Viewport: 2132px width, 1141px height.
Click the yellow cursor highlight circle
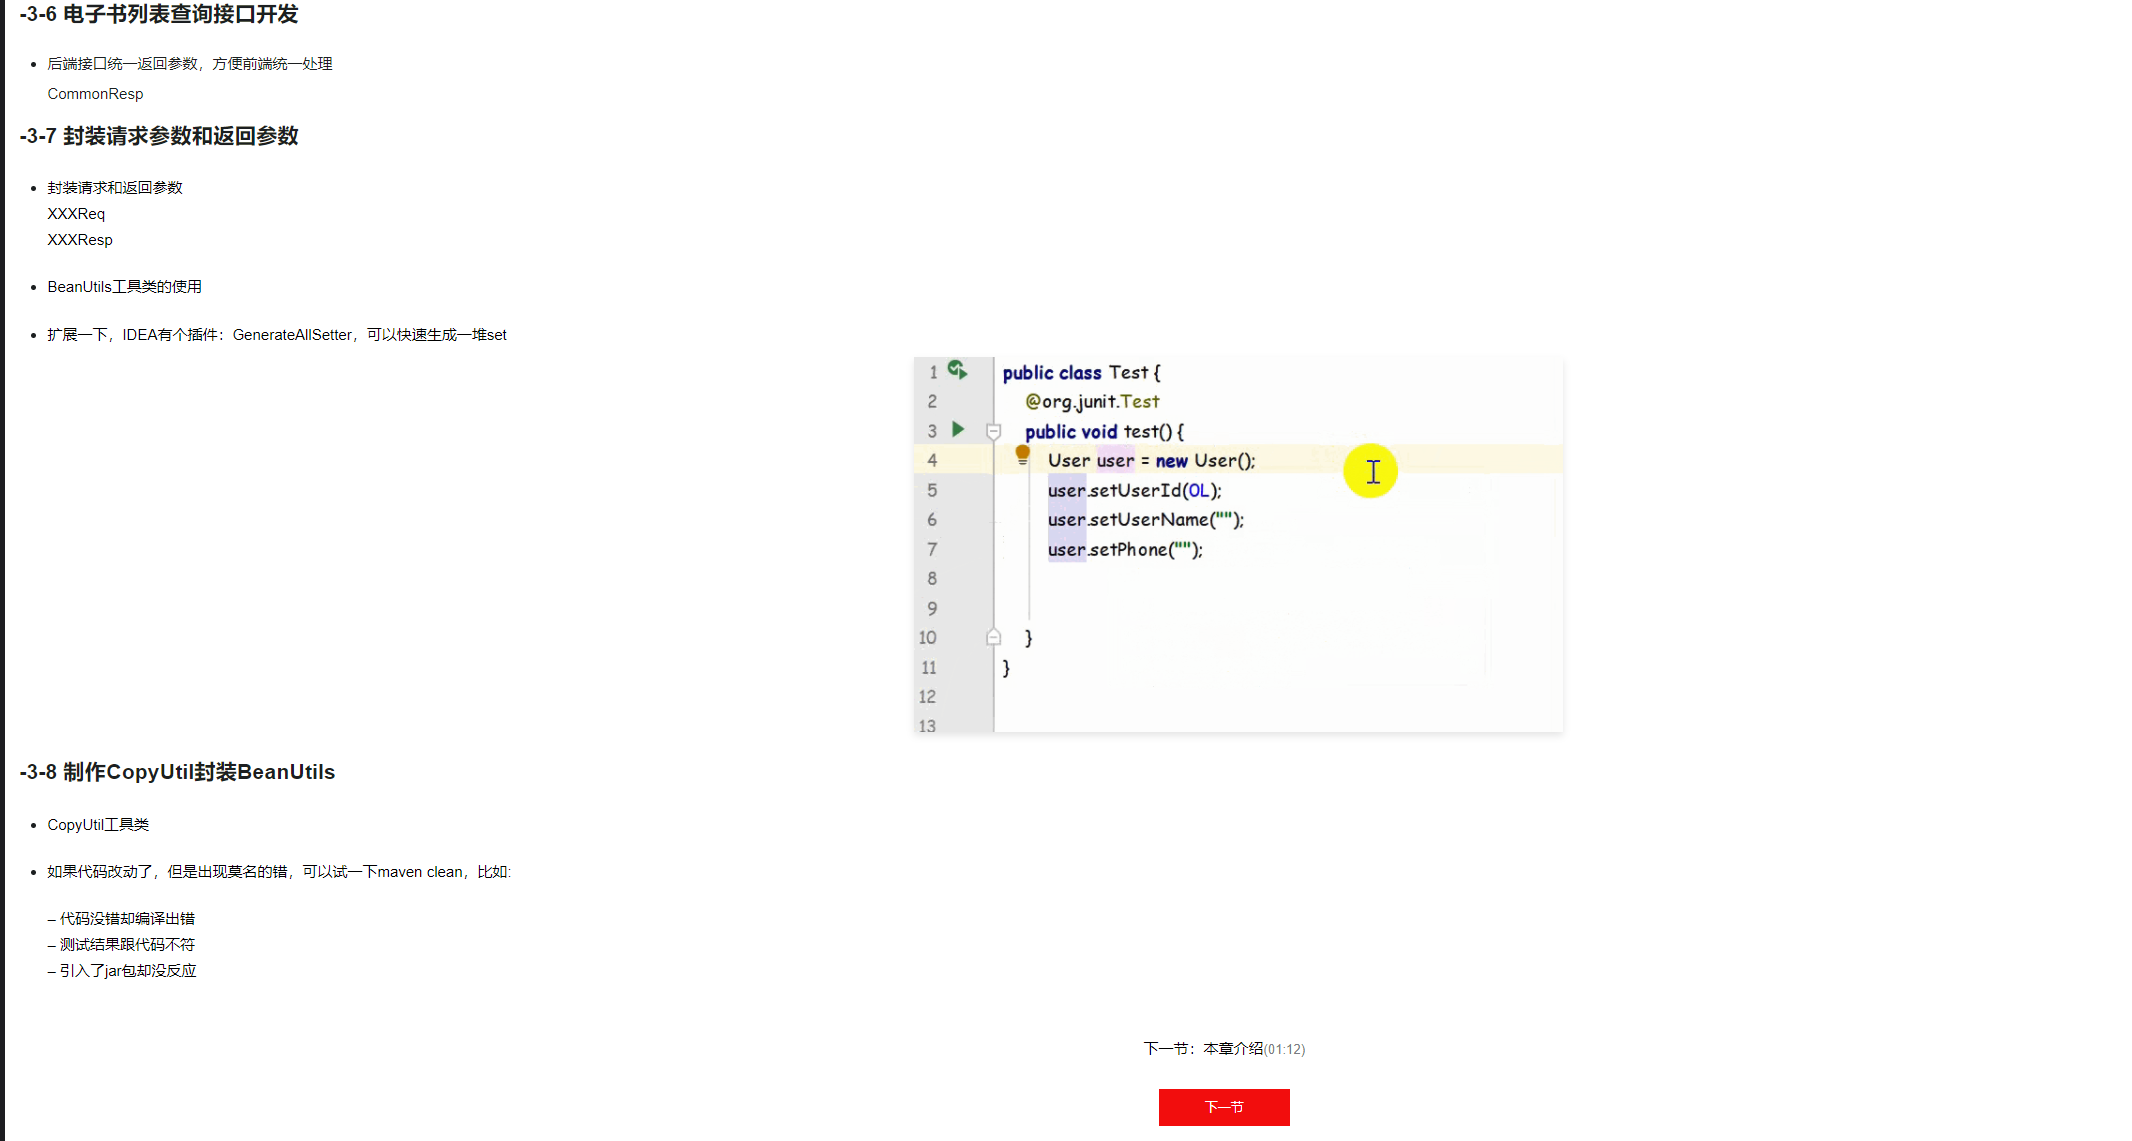click(1370, 471)
